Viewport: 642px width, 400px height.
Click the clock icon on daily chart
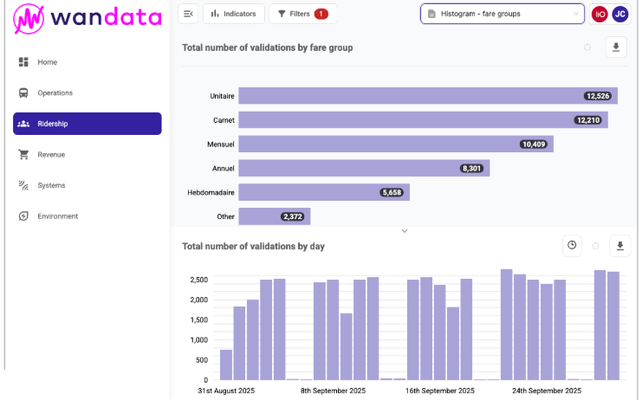point(571,245)
